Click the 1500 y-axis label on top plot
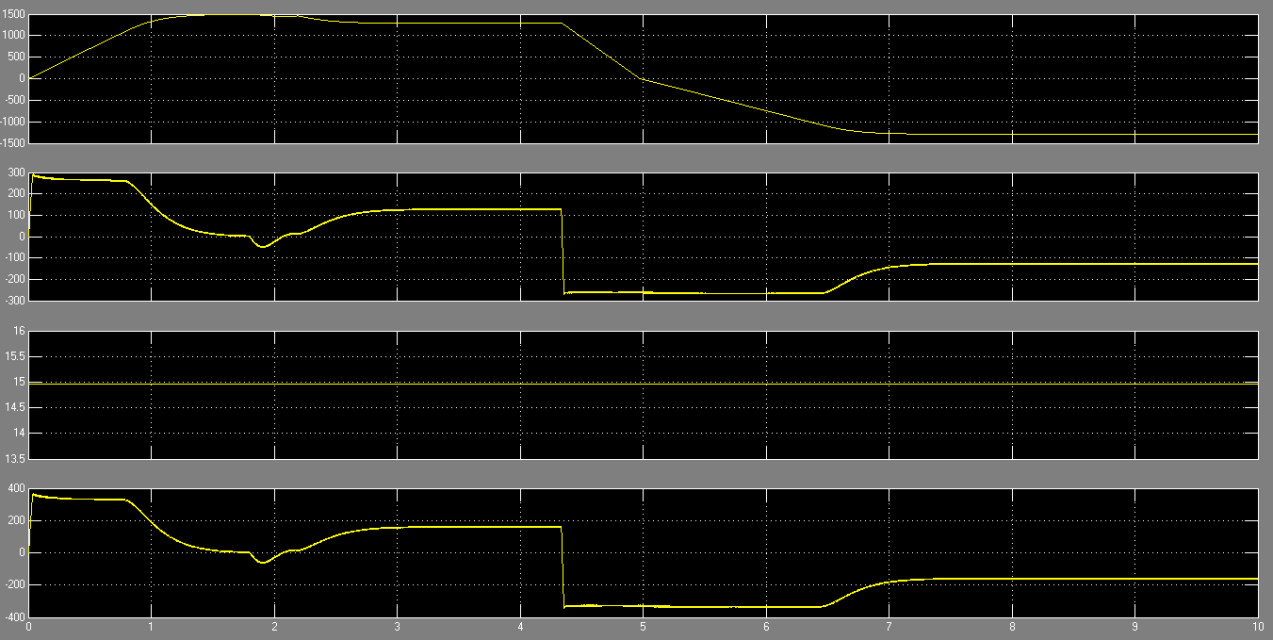The width and height of the screenshot is (1273, 640). click(x=13, y=13)
